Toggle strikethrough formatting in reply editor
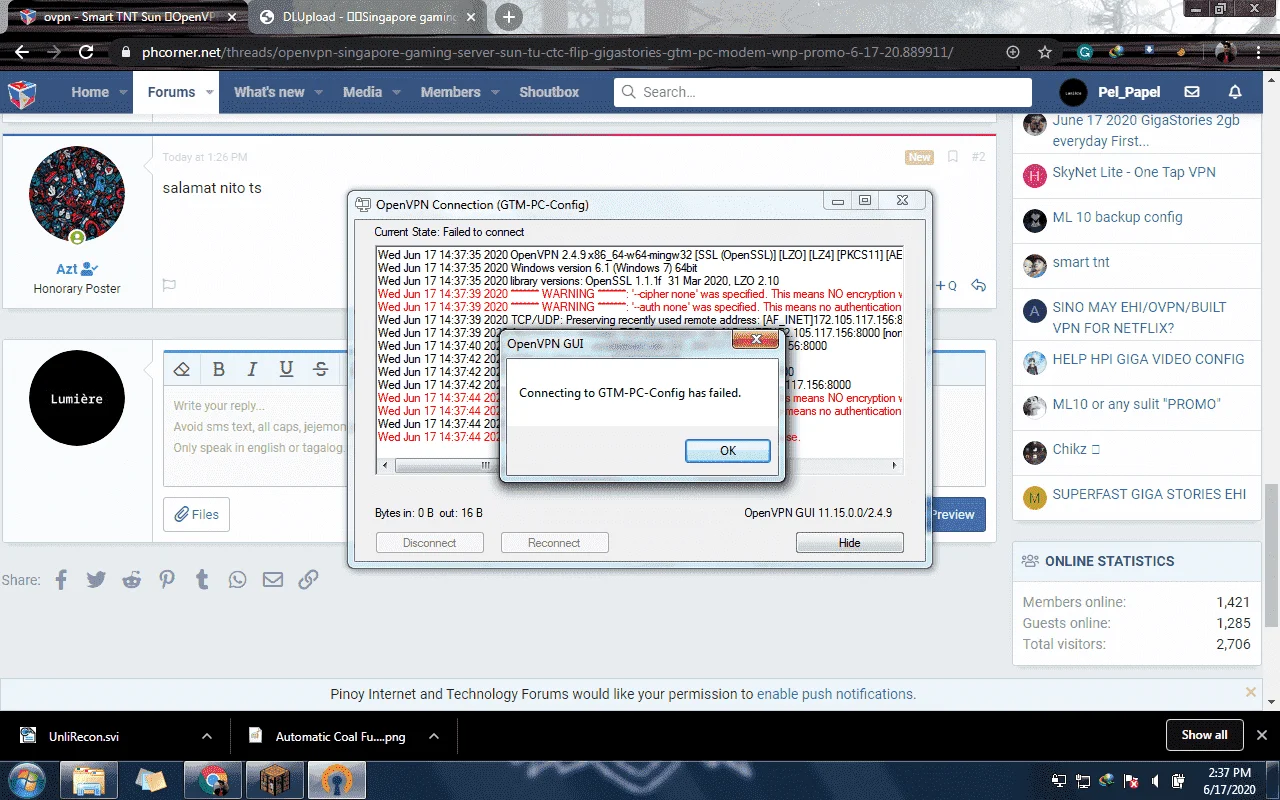The height and width of the screenshot is (800, 1280). [x=320, y=369]
